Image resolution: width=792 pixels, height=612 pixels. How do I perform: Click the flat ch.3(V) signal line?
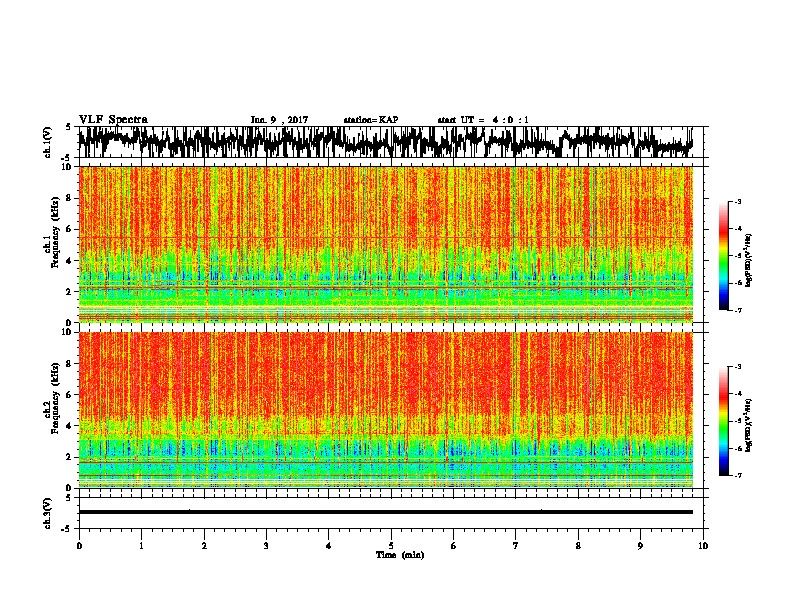tap(386, 512)
